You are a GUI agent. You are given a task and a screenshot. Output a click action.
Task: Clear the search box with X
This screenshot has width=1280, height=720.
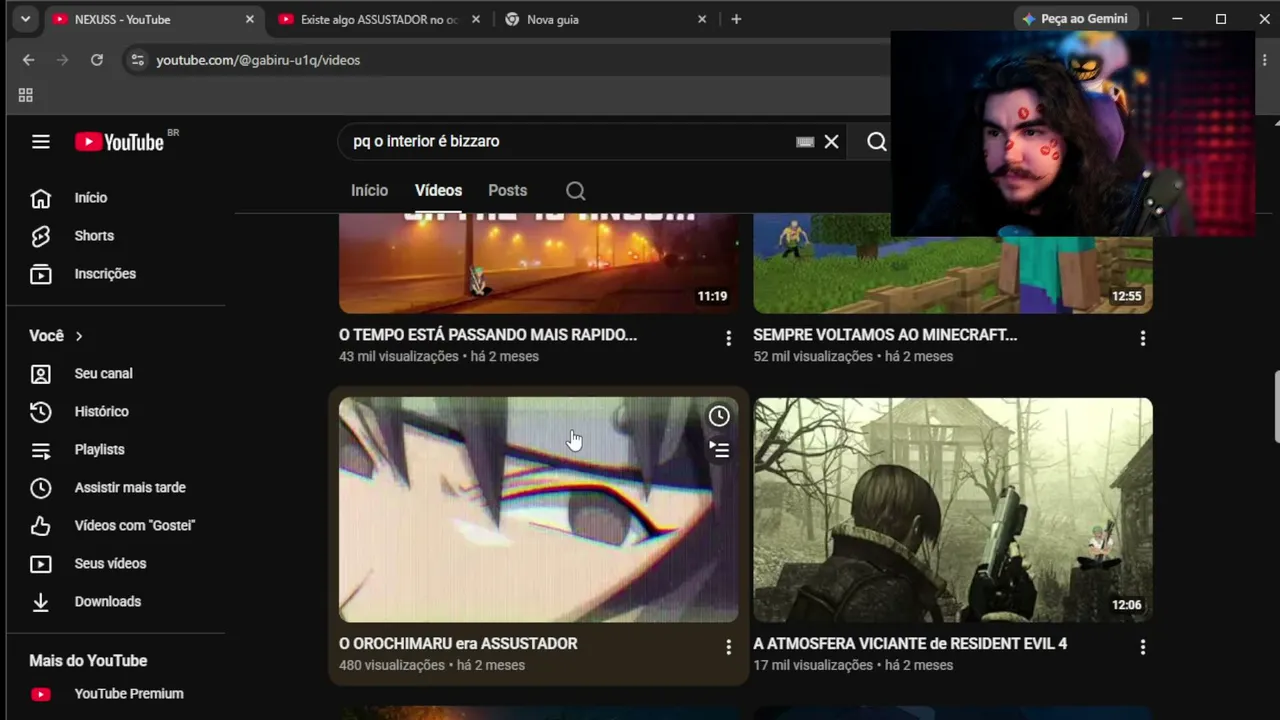coord(831,142)
